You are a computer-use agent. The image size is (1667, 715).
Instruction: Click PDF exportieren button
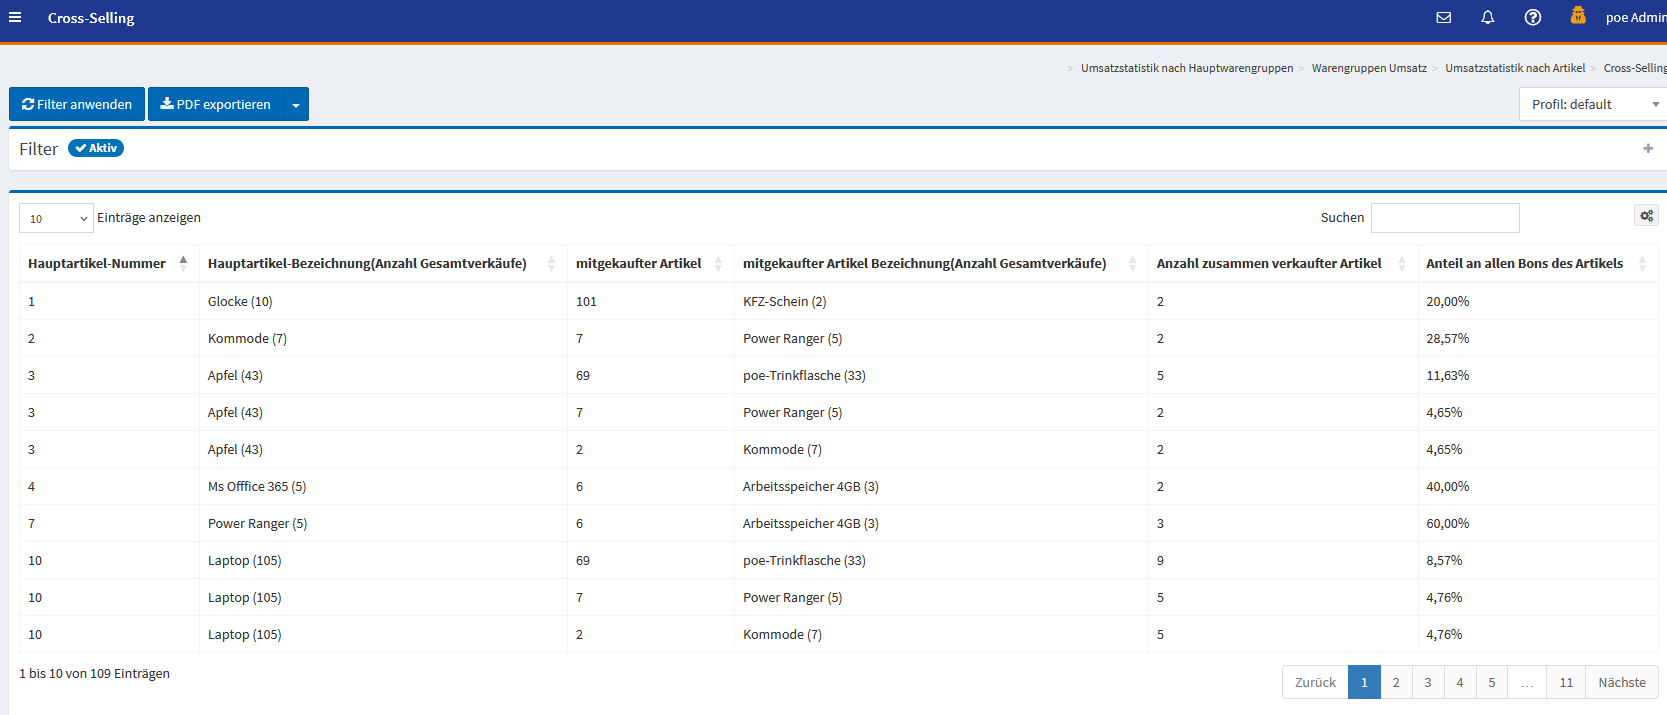tap(215, 105)
